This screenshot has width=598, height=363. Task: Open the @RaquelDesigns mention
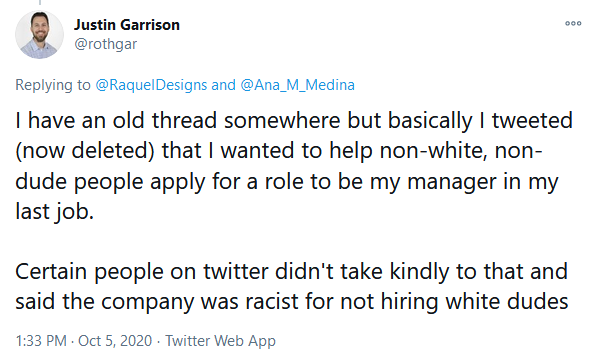151,85
